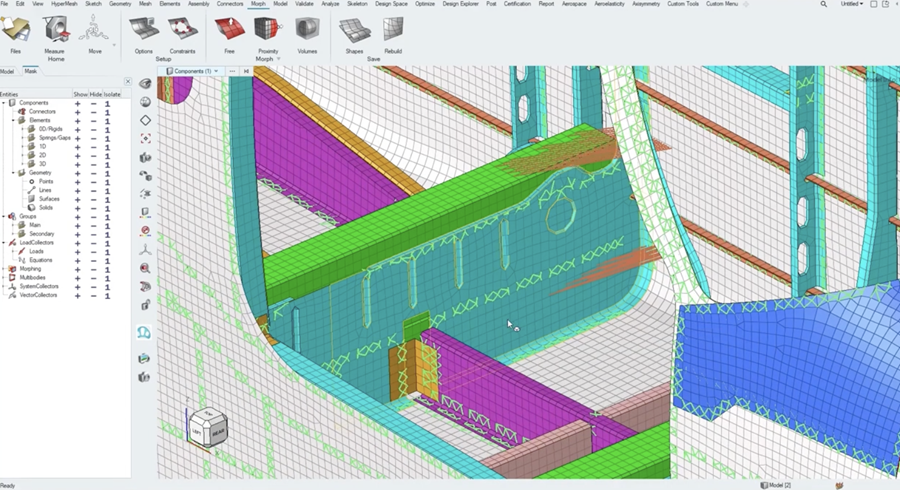Select the VectorCollectors tree row
Screen dimensions: 900x490
[x=38, y=295]
